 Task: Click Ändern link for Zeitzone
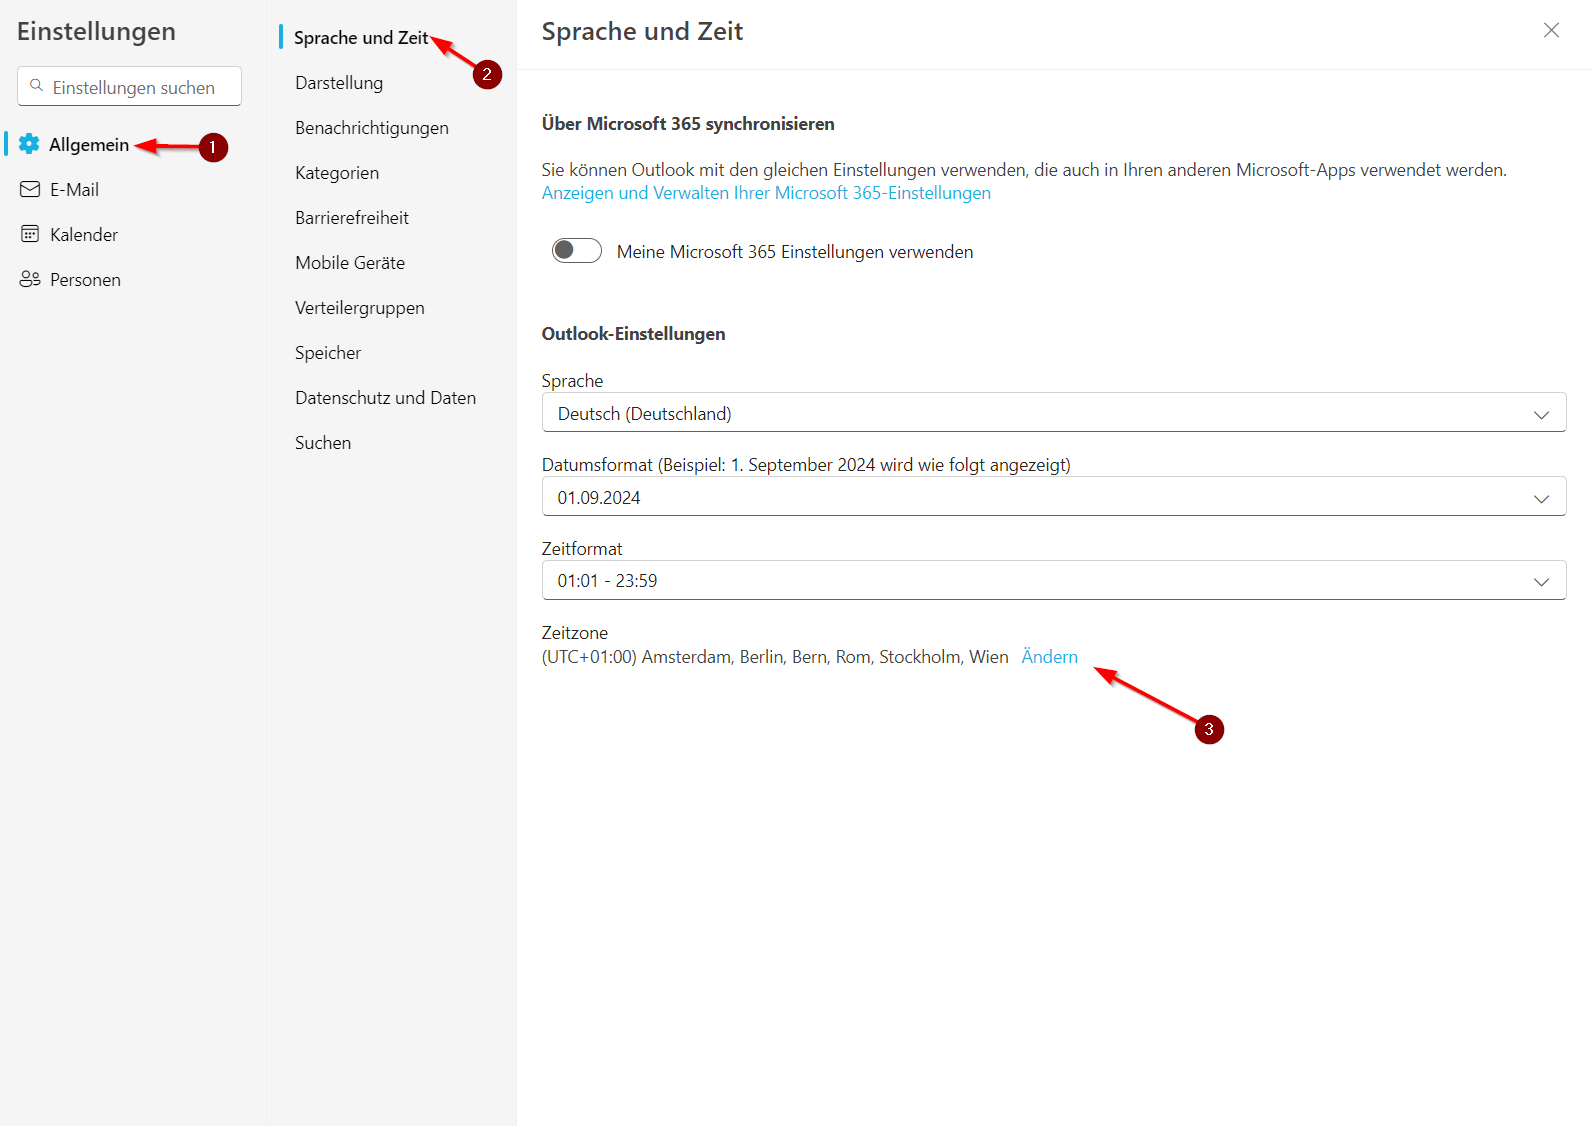click(1049, 657)
